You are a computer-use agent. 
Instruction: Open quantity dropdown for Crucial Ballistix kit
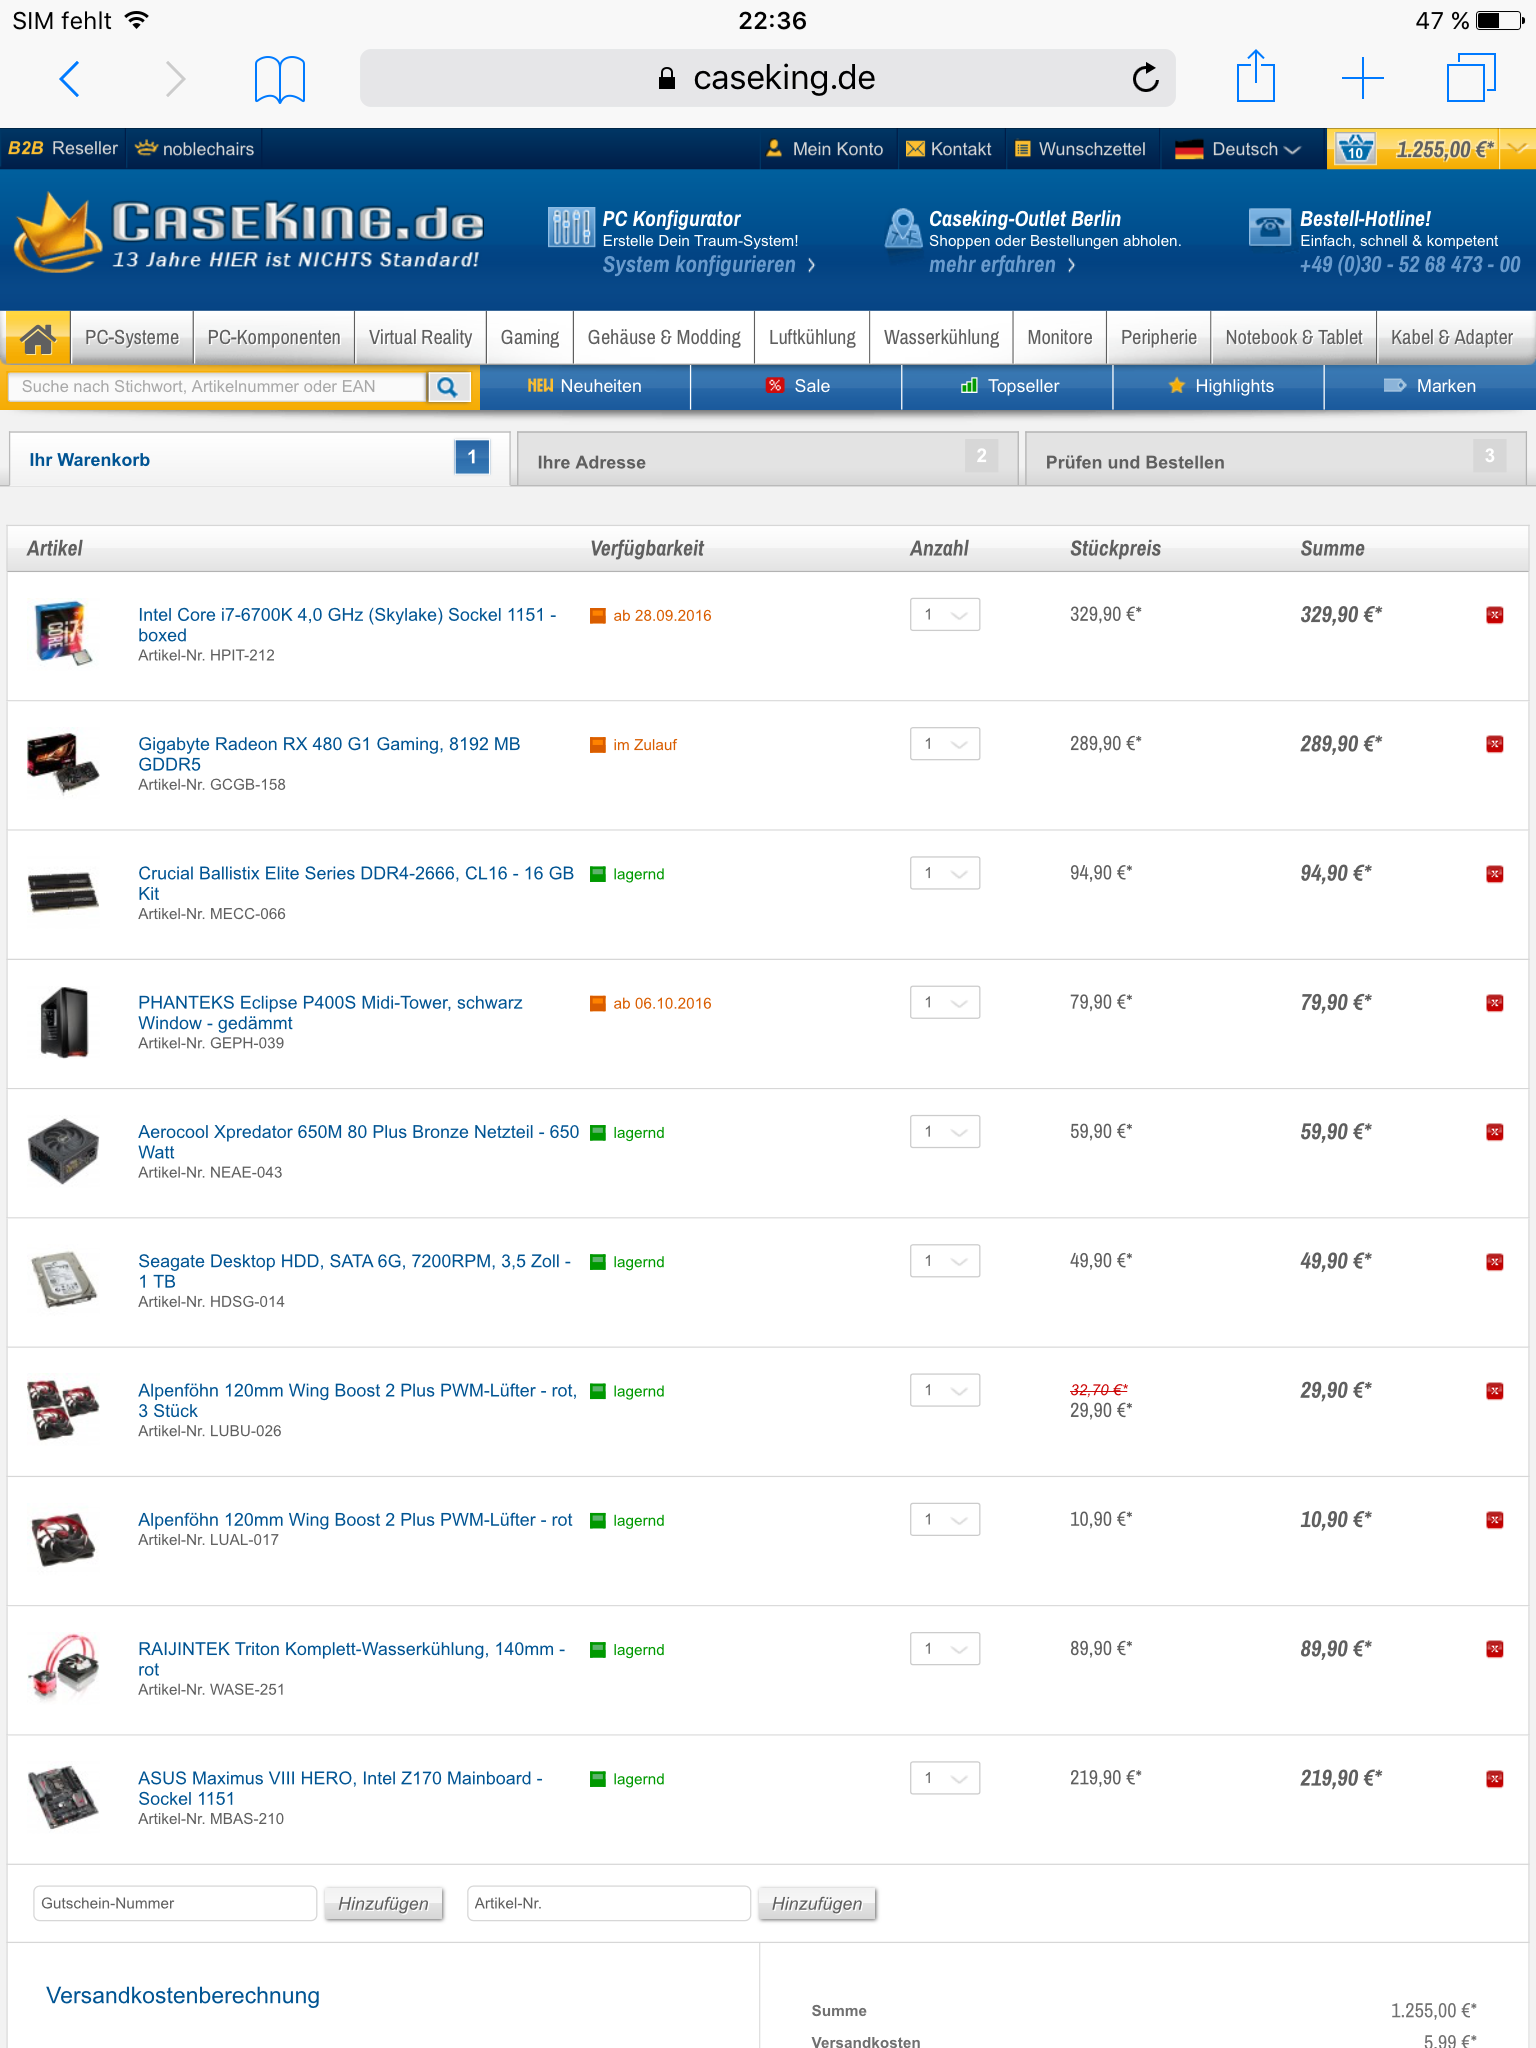(945, 873)
